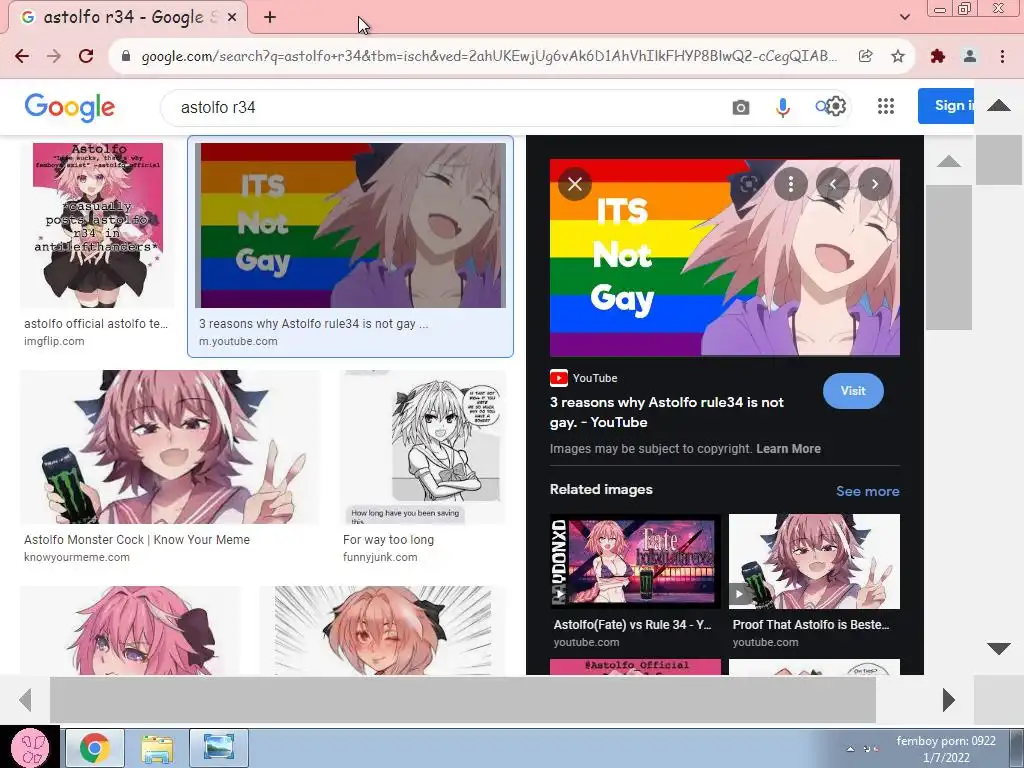Screen dimensions: 1024x768
Task: Open the Astolfo(Fate) vs Rule 34 related image
Action: [635, 562]
